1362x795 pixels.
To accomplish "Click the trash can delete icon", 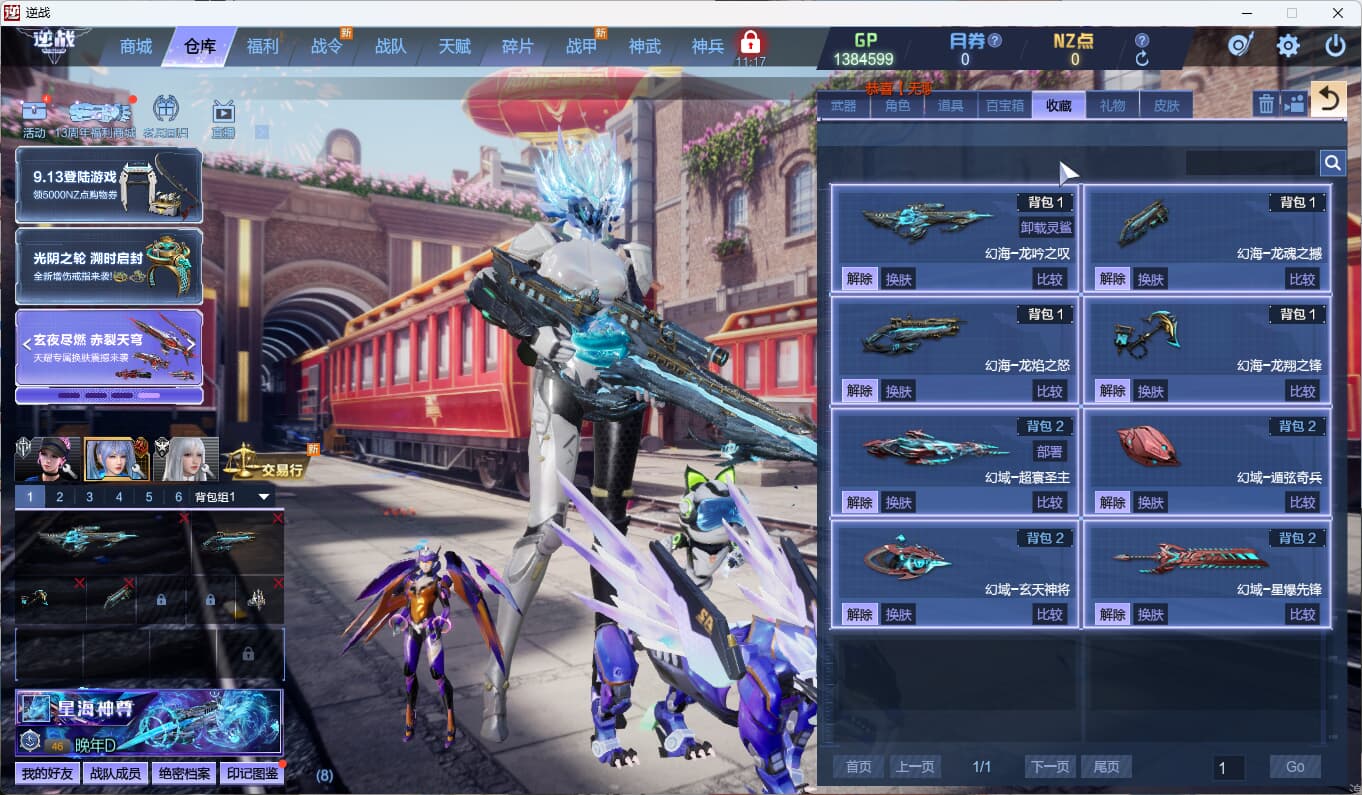I will pos(1266,103).
